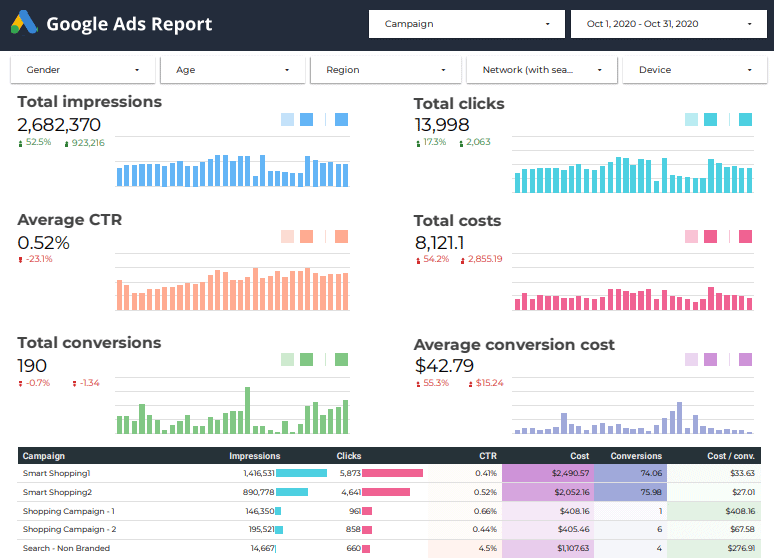This screenshot has height=560, width=774.
Task: Click the rightmost green Total conversions legend swatch
Action: pos(341,360)
